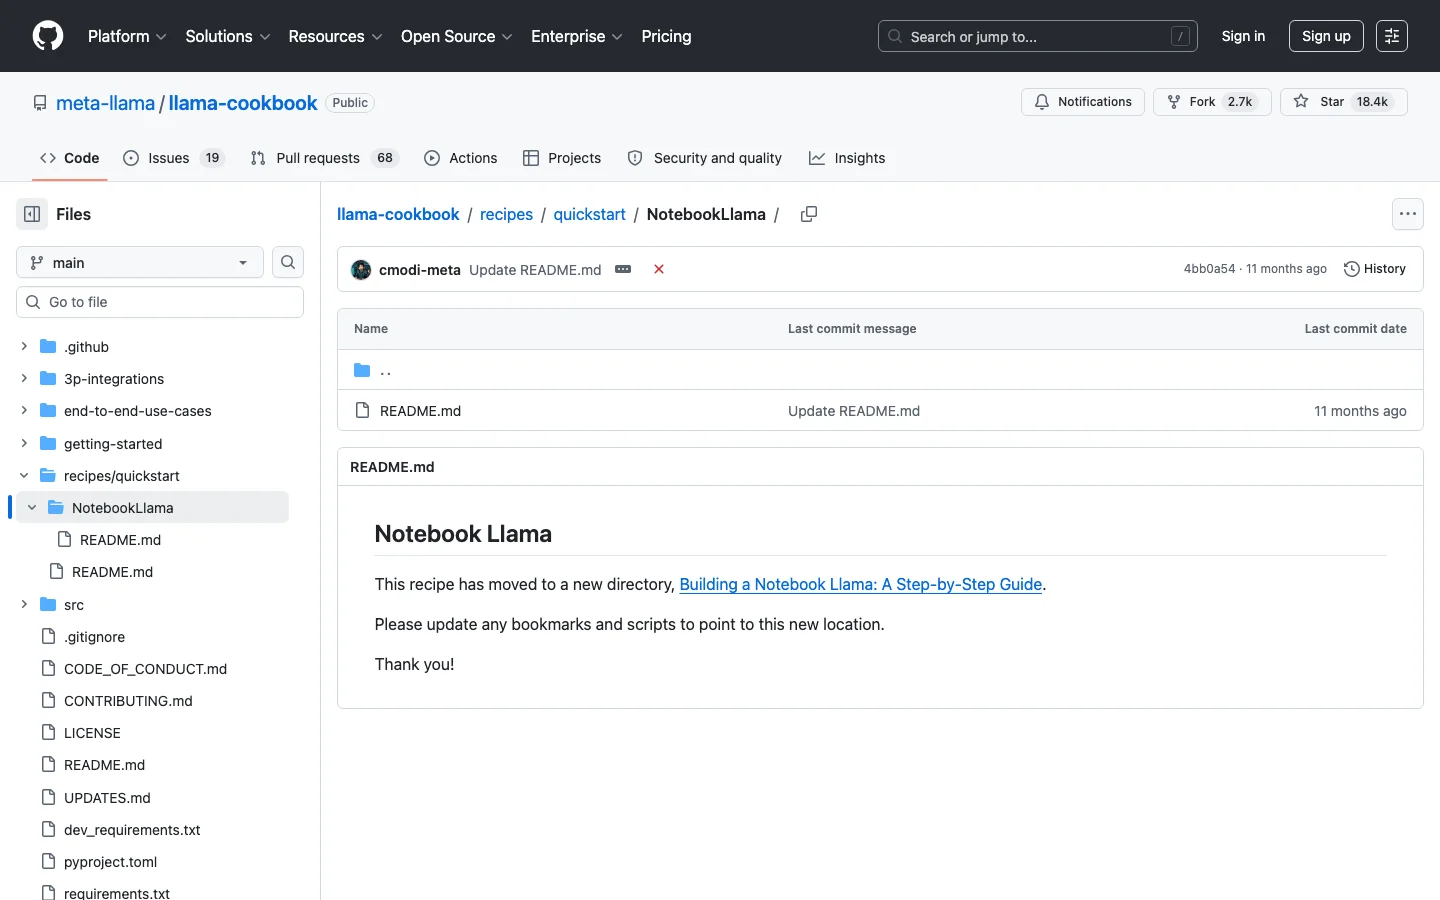1440x900 pixels.
Task: Fork the repository
Action: [1212, 102]
